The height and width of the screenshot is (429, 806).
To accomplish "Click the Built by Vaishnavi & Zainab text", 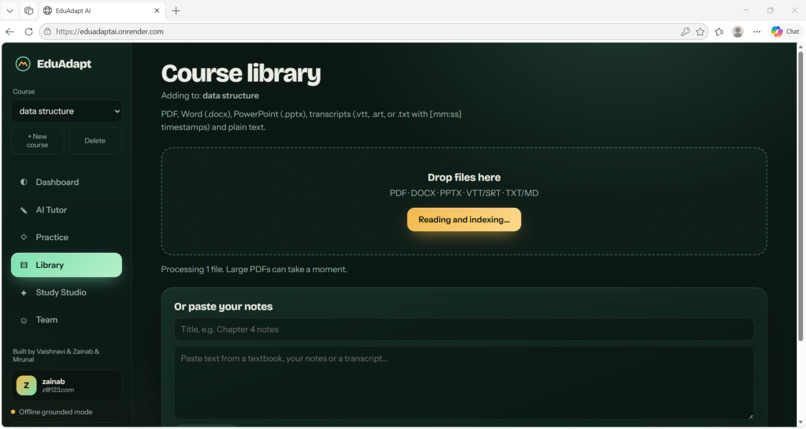I will (56, 355).
